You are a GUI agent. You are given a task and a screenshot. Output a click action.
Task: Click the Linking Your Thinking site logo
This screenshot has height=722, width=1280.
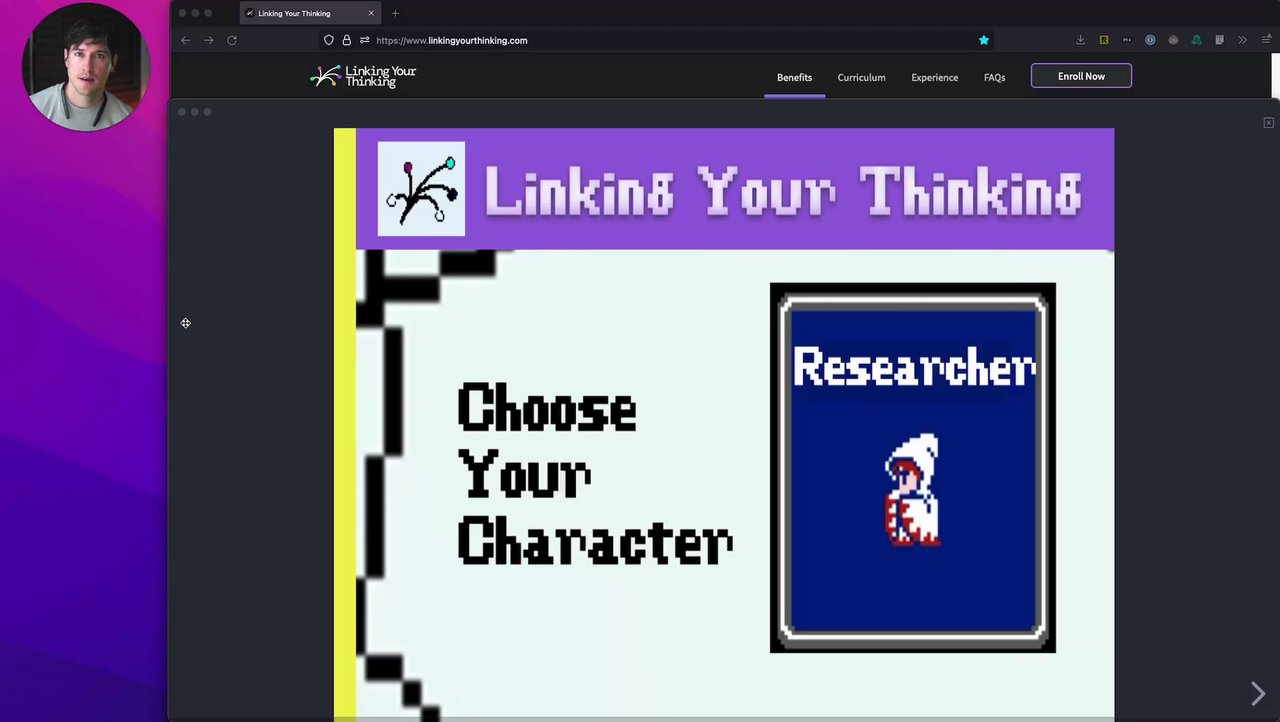tap(363, 76)
